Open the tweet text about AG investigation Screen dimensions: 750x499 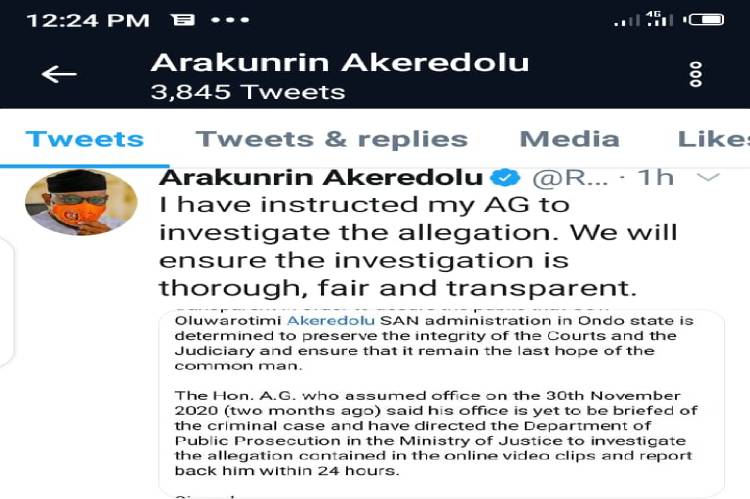[418, 246]
